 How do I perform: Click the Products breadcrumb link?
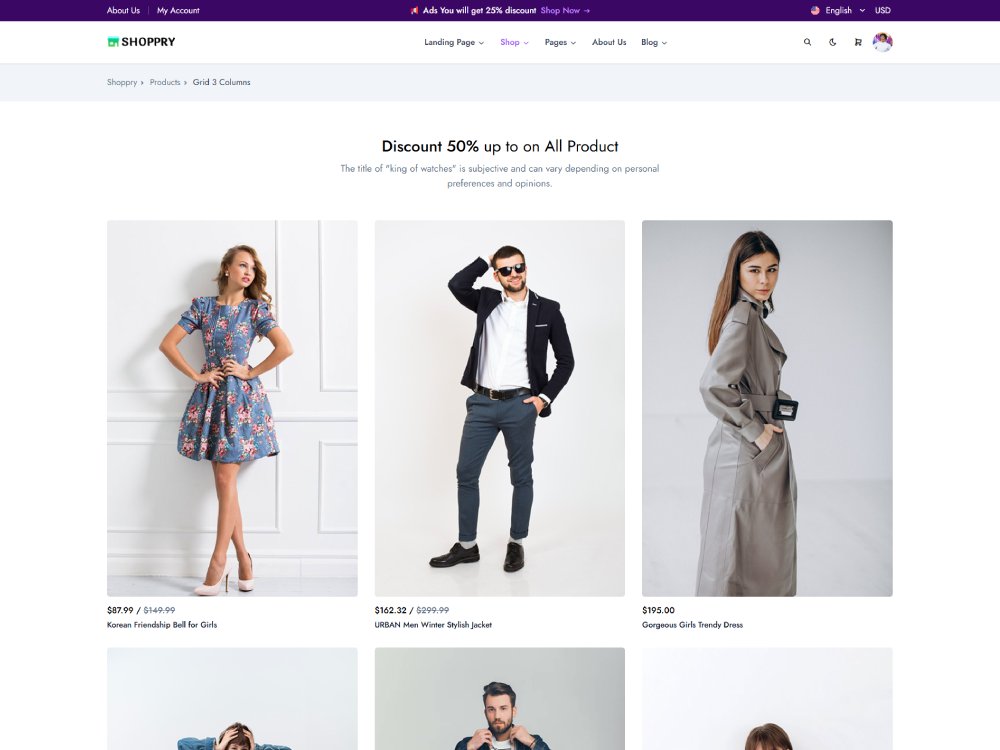(x=165, y=82)
